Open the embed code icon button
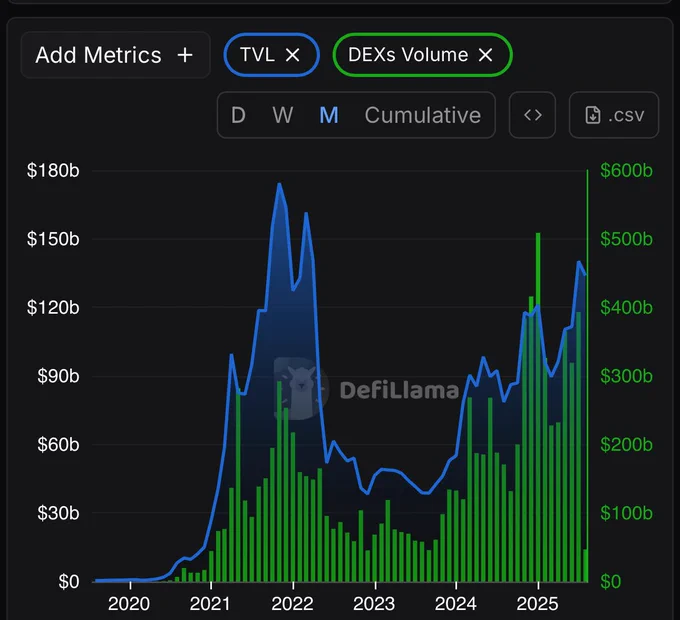Image resolution: width=680 pixels, height=620 pixels. tap(533, 115)
